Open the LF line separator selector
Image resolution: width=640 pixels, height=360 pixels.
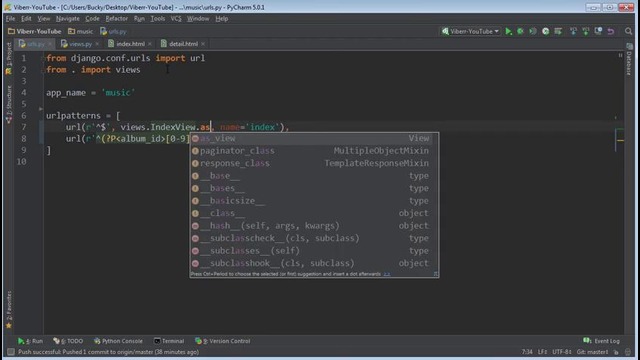[542, 352]
